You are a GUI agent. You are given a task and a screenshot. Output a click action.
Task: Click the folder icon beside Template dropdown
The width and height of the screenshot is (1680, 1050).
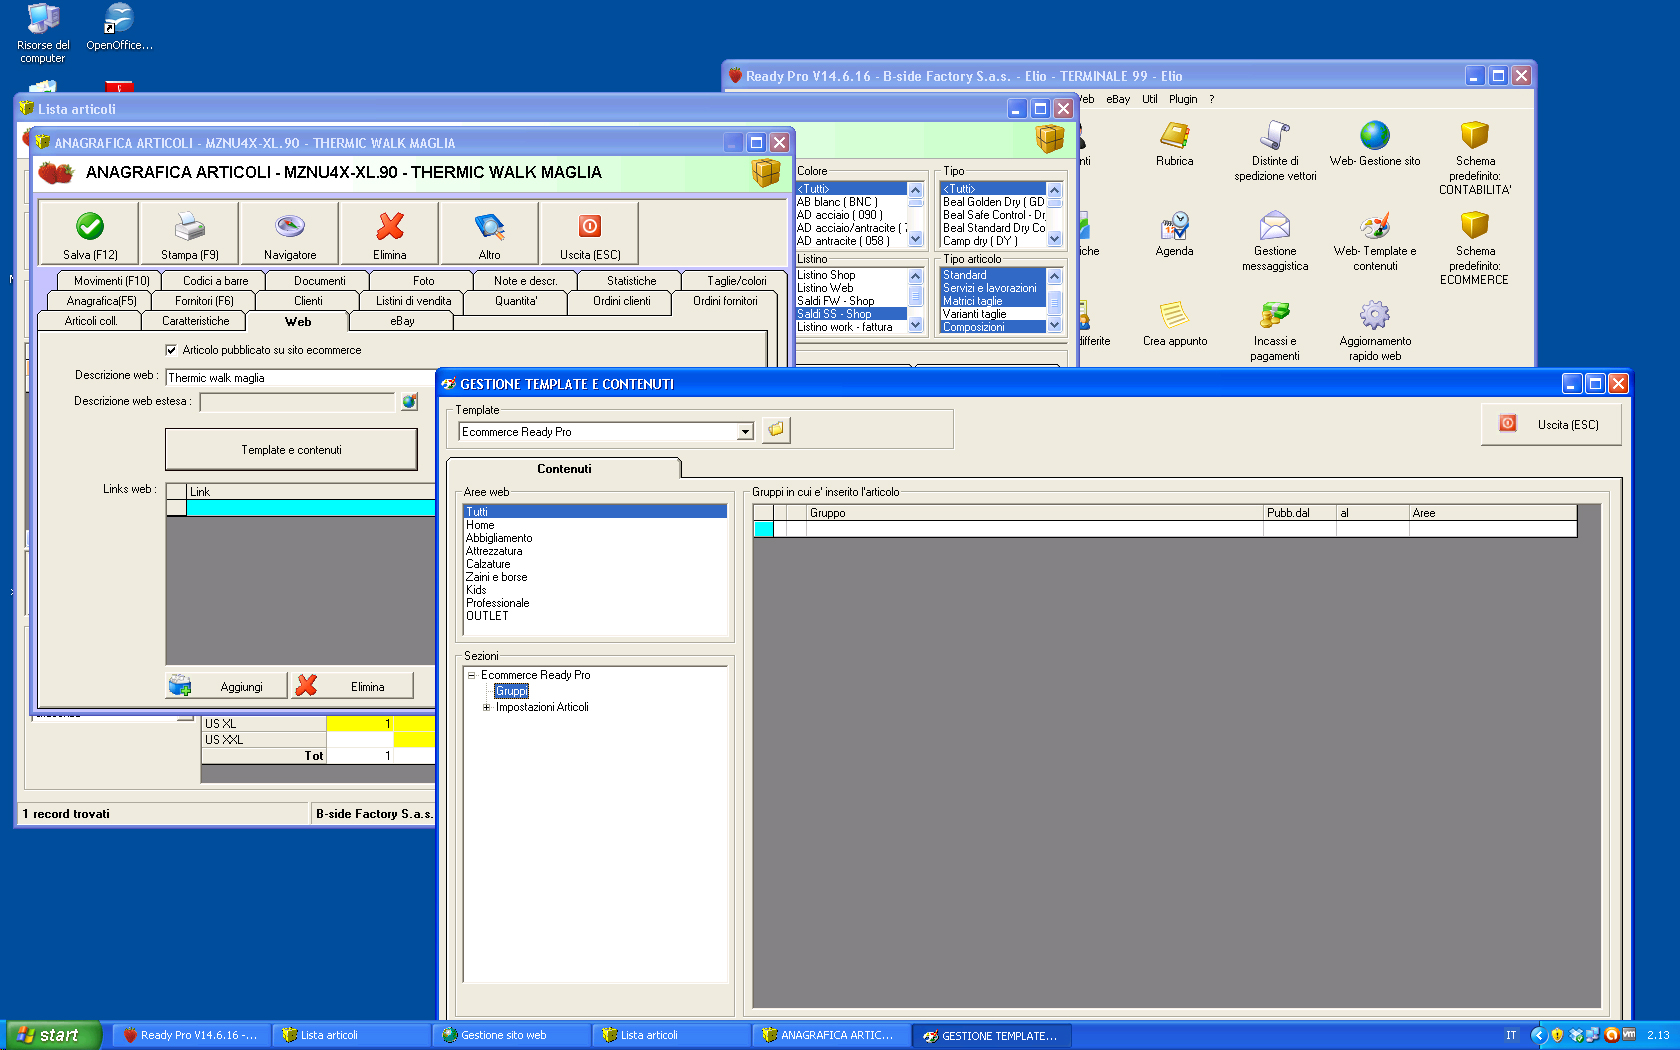pyautogui.click(x=776, y=430)
